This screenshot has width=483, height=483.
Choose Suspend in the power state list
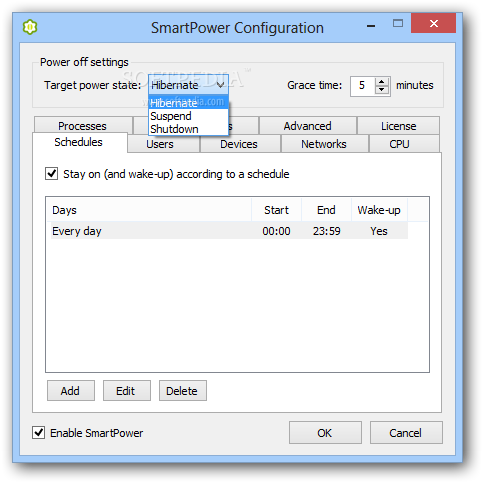click(x=188, y=116)
